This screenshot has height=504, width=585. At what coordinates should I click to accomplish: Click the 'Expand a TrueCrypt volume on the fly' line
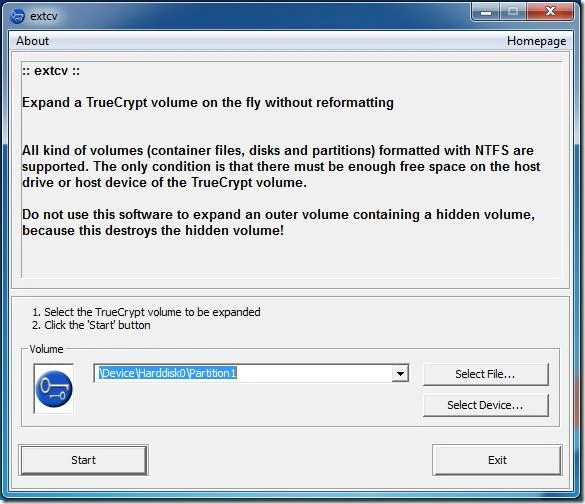[208, 103]
